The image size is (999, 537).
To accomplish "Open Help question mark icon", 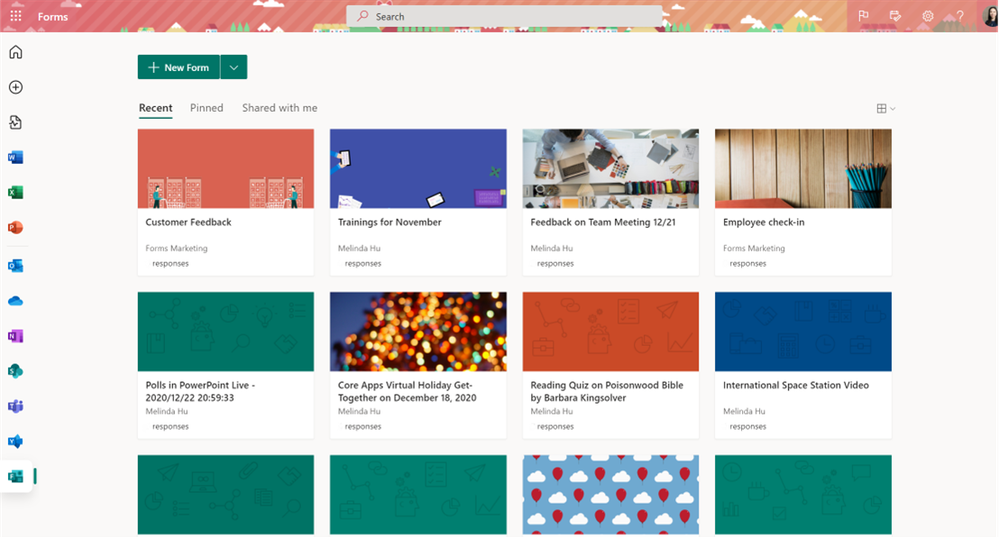I will tap(960, 16).
